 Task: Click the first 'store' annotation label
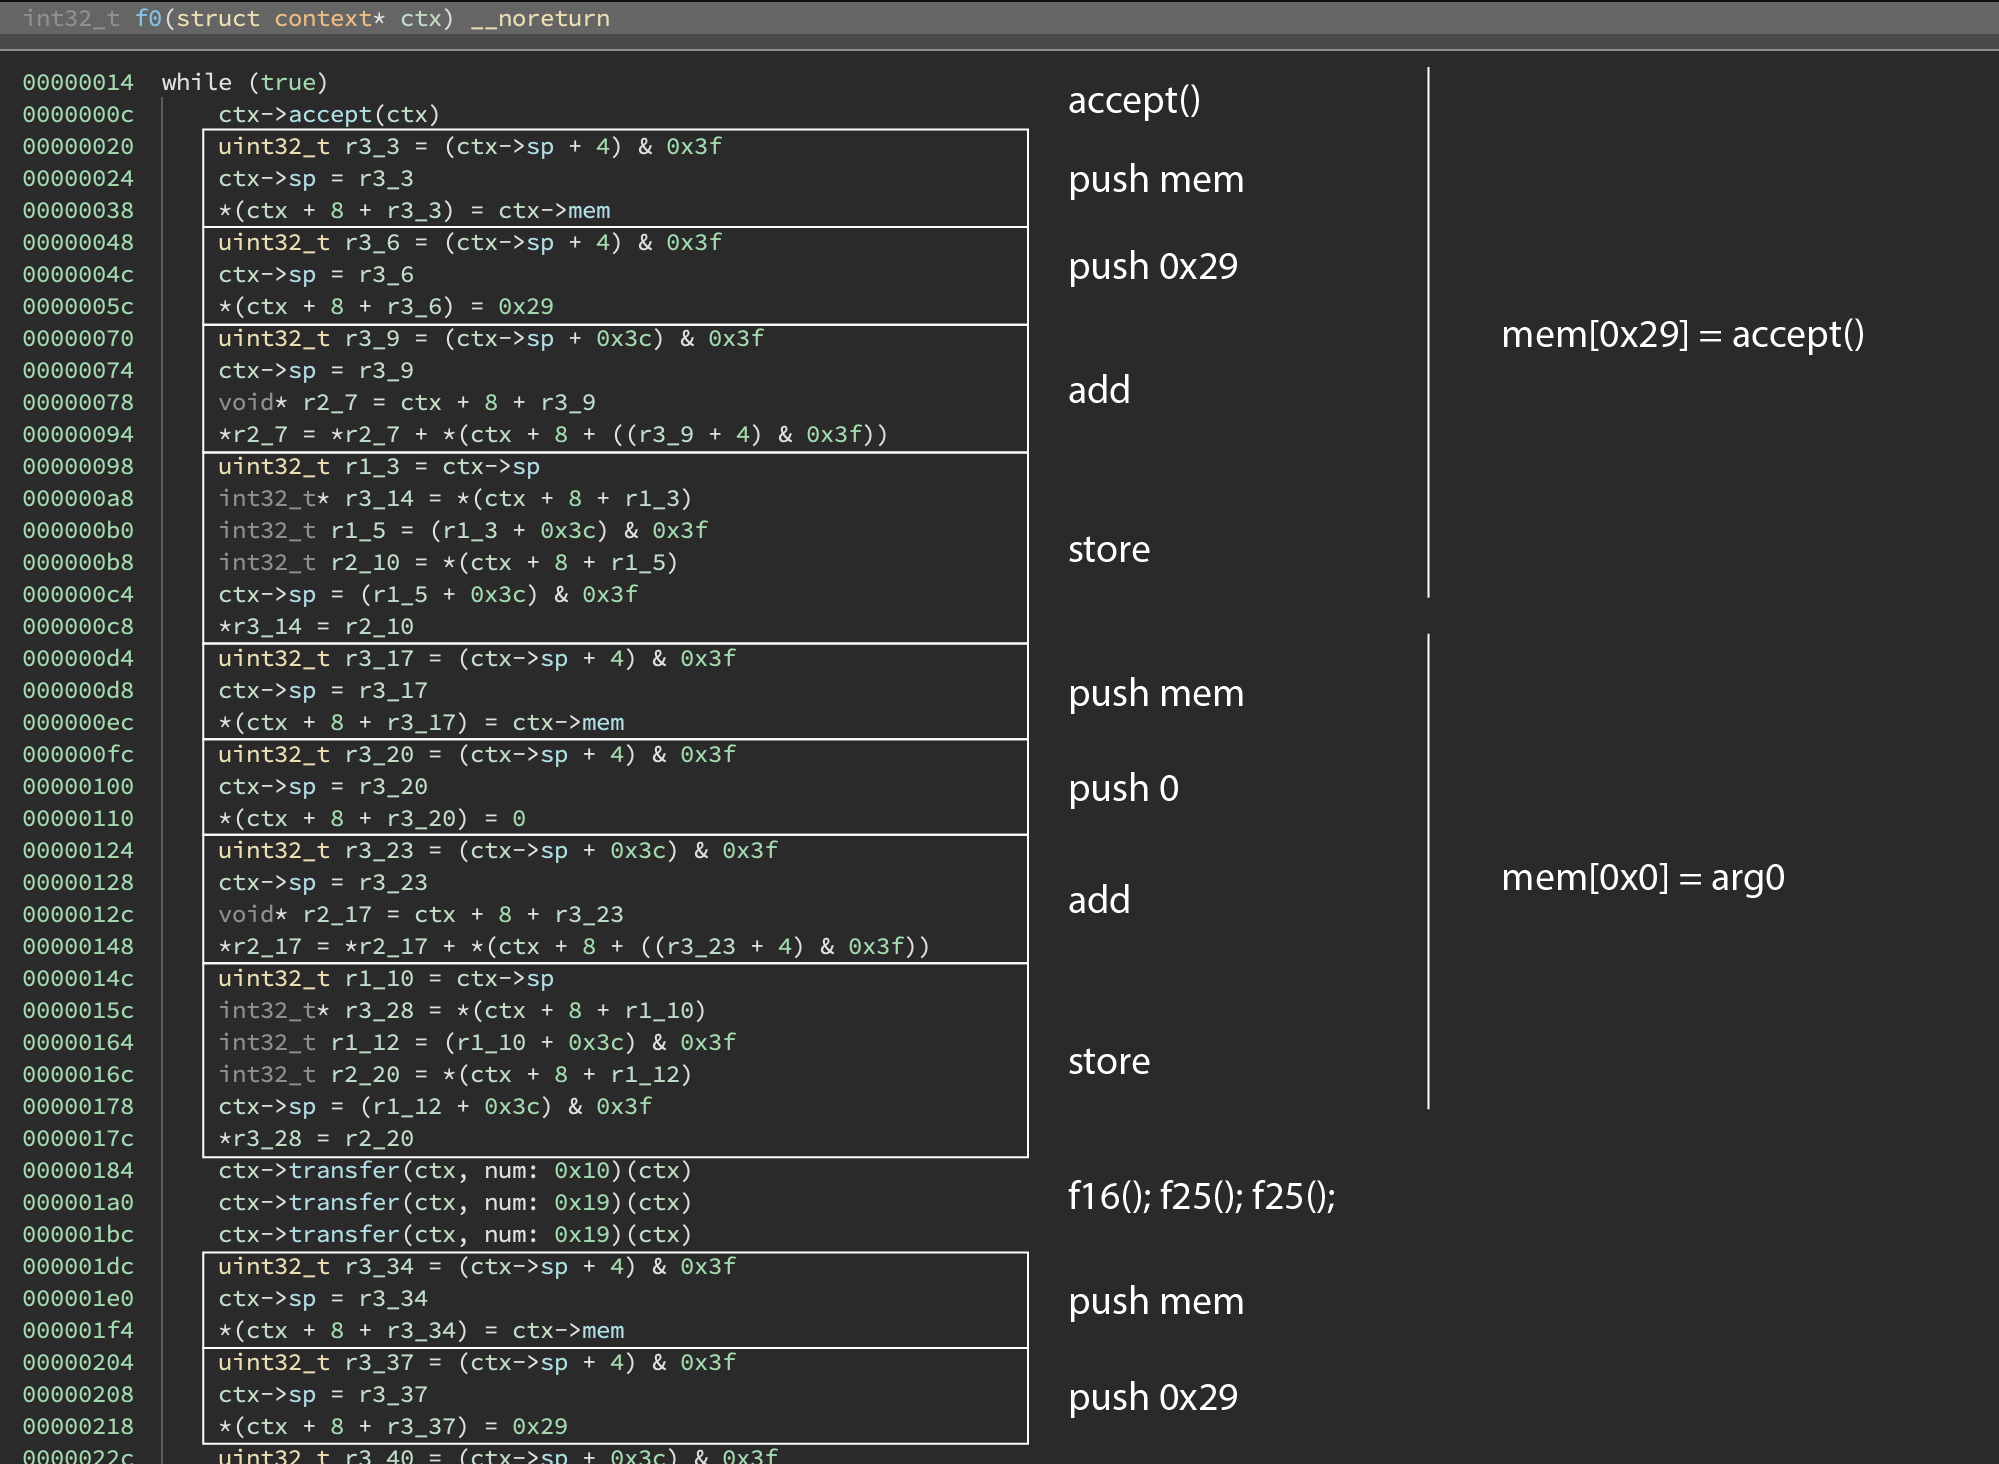[x=1108, y=550]
